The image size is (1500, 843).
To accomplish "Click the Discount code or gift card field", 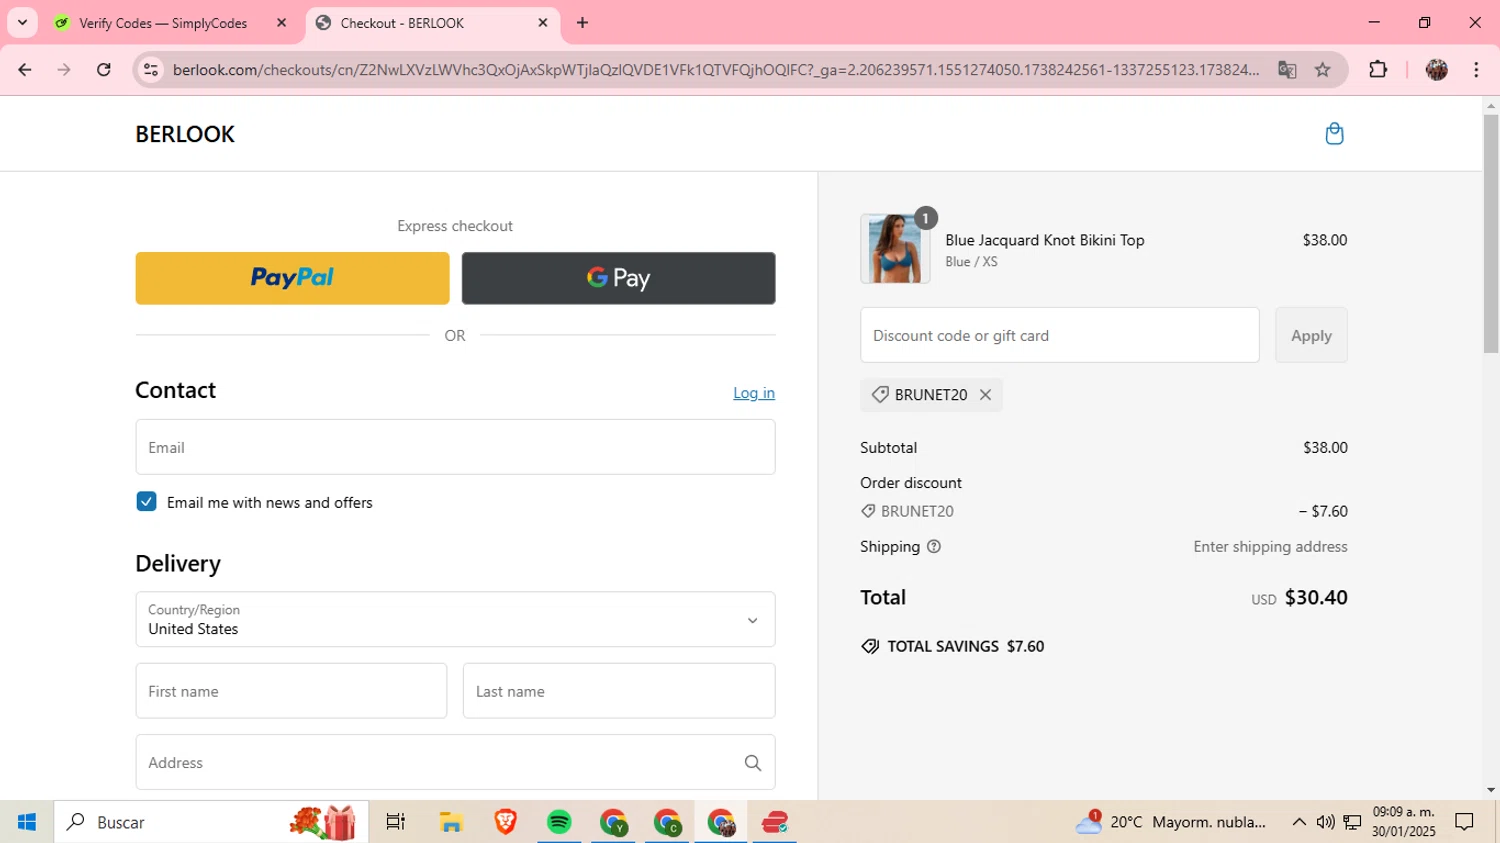I will click(x=1060, y=335).
